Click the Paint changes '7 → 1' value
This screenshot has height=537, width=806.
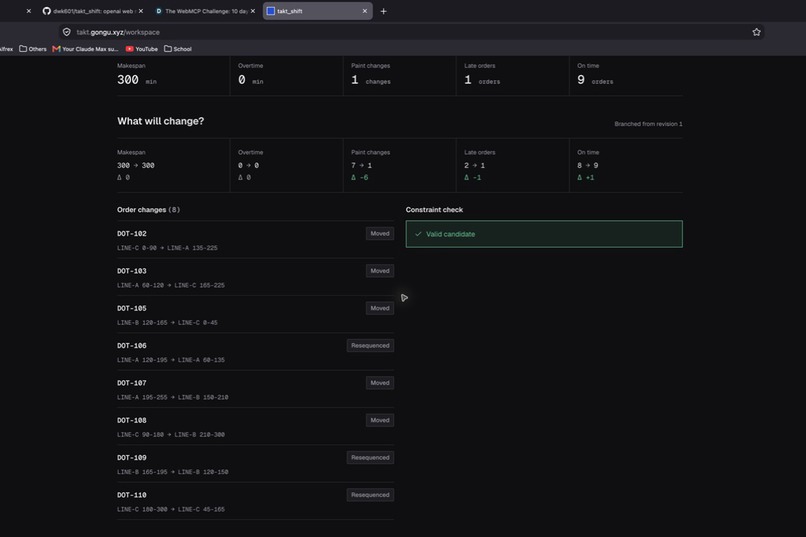point(361,165)
